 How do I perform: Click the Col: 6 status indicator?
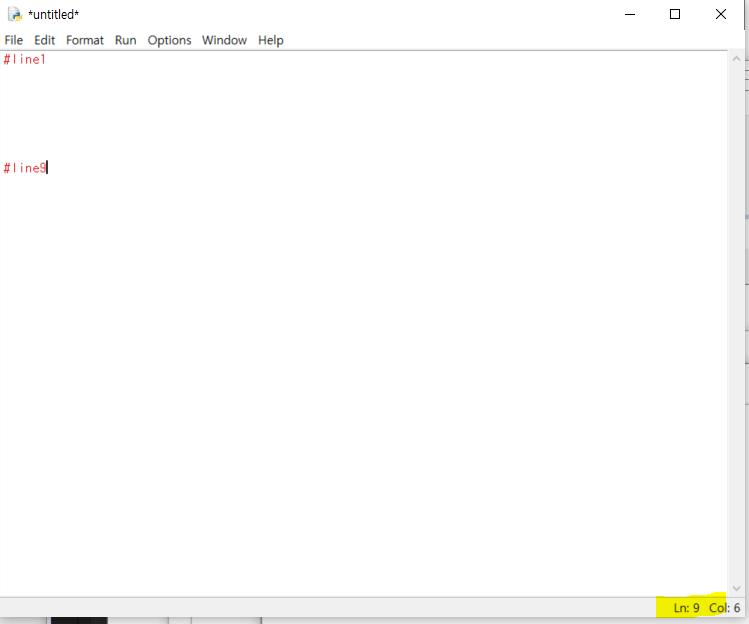coord(725,608)
